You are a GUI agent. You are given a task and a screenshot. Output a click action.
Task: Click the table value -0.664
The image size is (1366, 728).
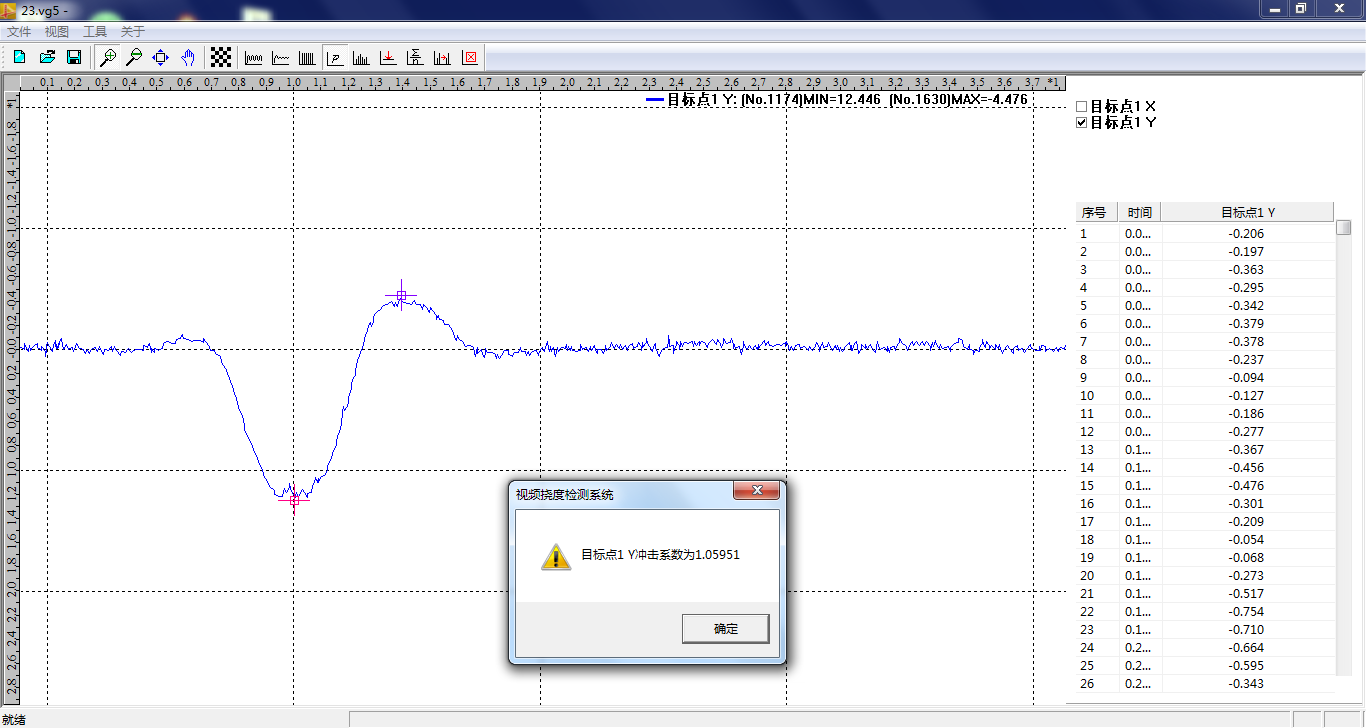[x=1248, y=648]
